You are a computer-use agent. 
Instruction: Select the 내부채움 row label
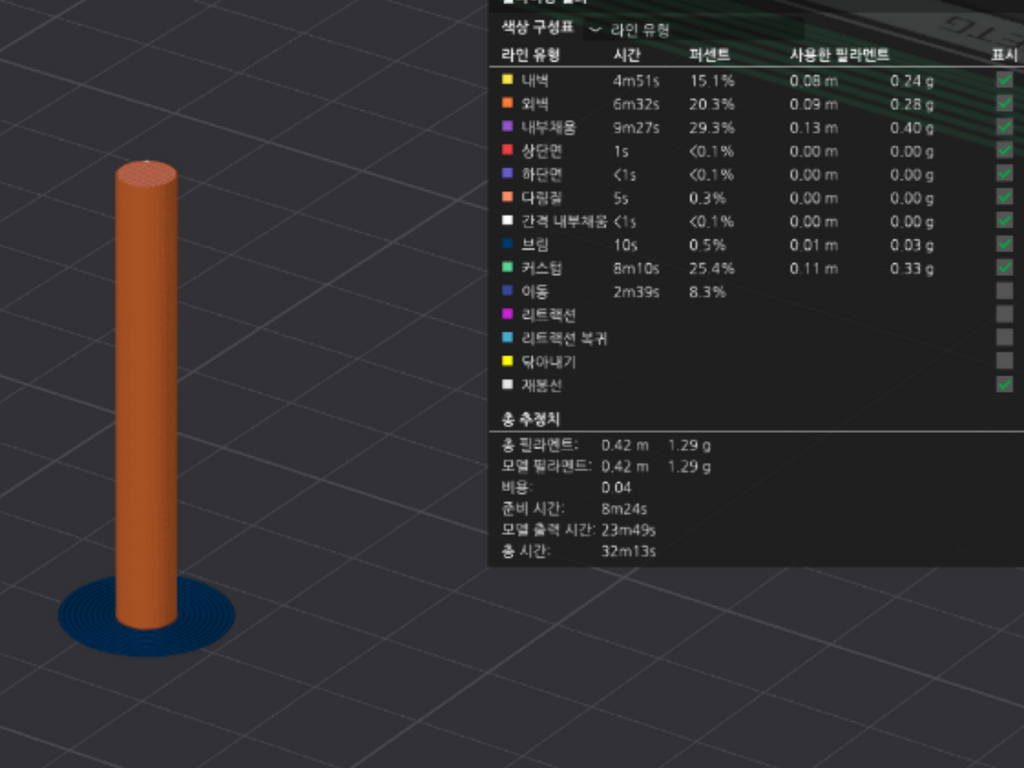(549, 127)
